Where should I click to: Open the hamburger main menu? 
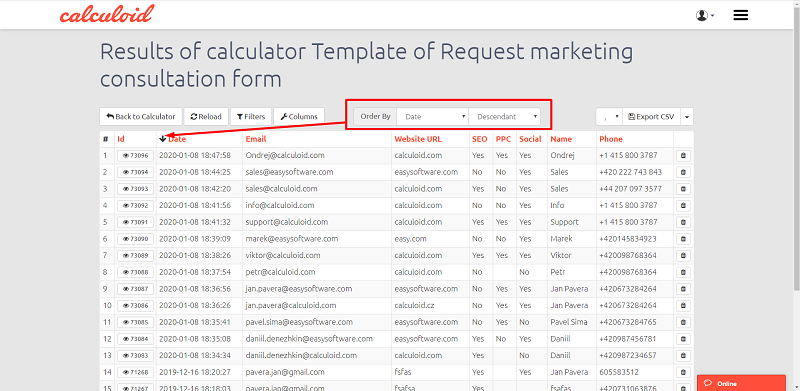click(740, 15)
